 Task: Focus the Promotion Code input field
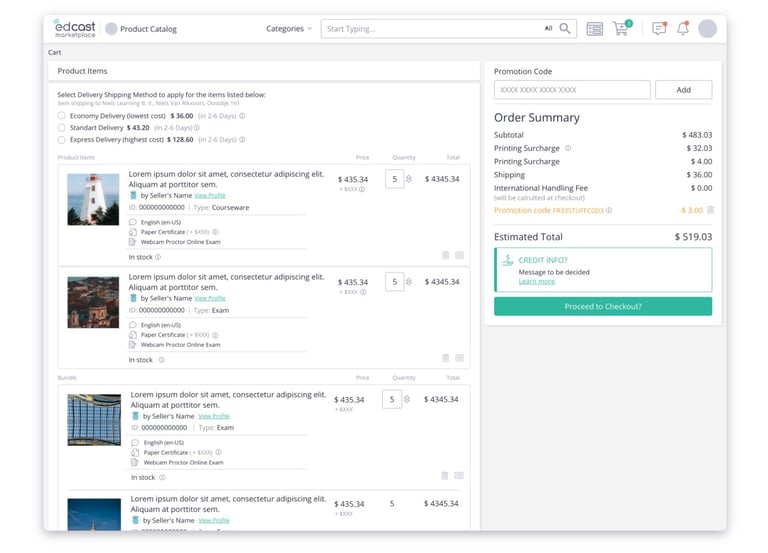572,90
